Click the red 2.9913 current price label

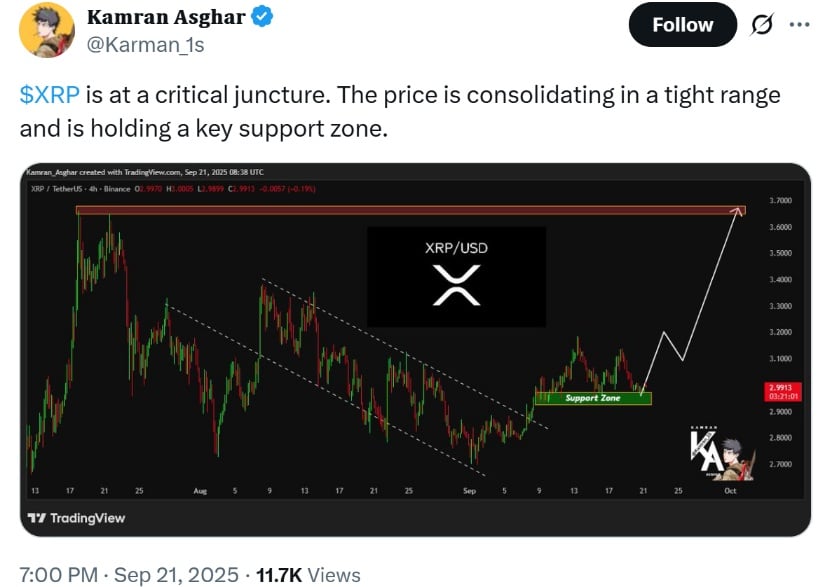(x=782, y=392)
